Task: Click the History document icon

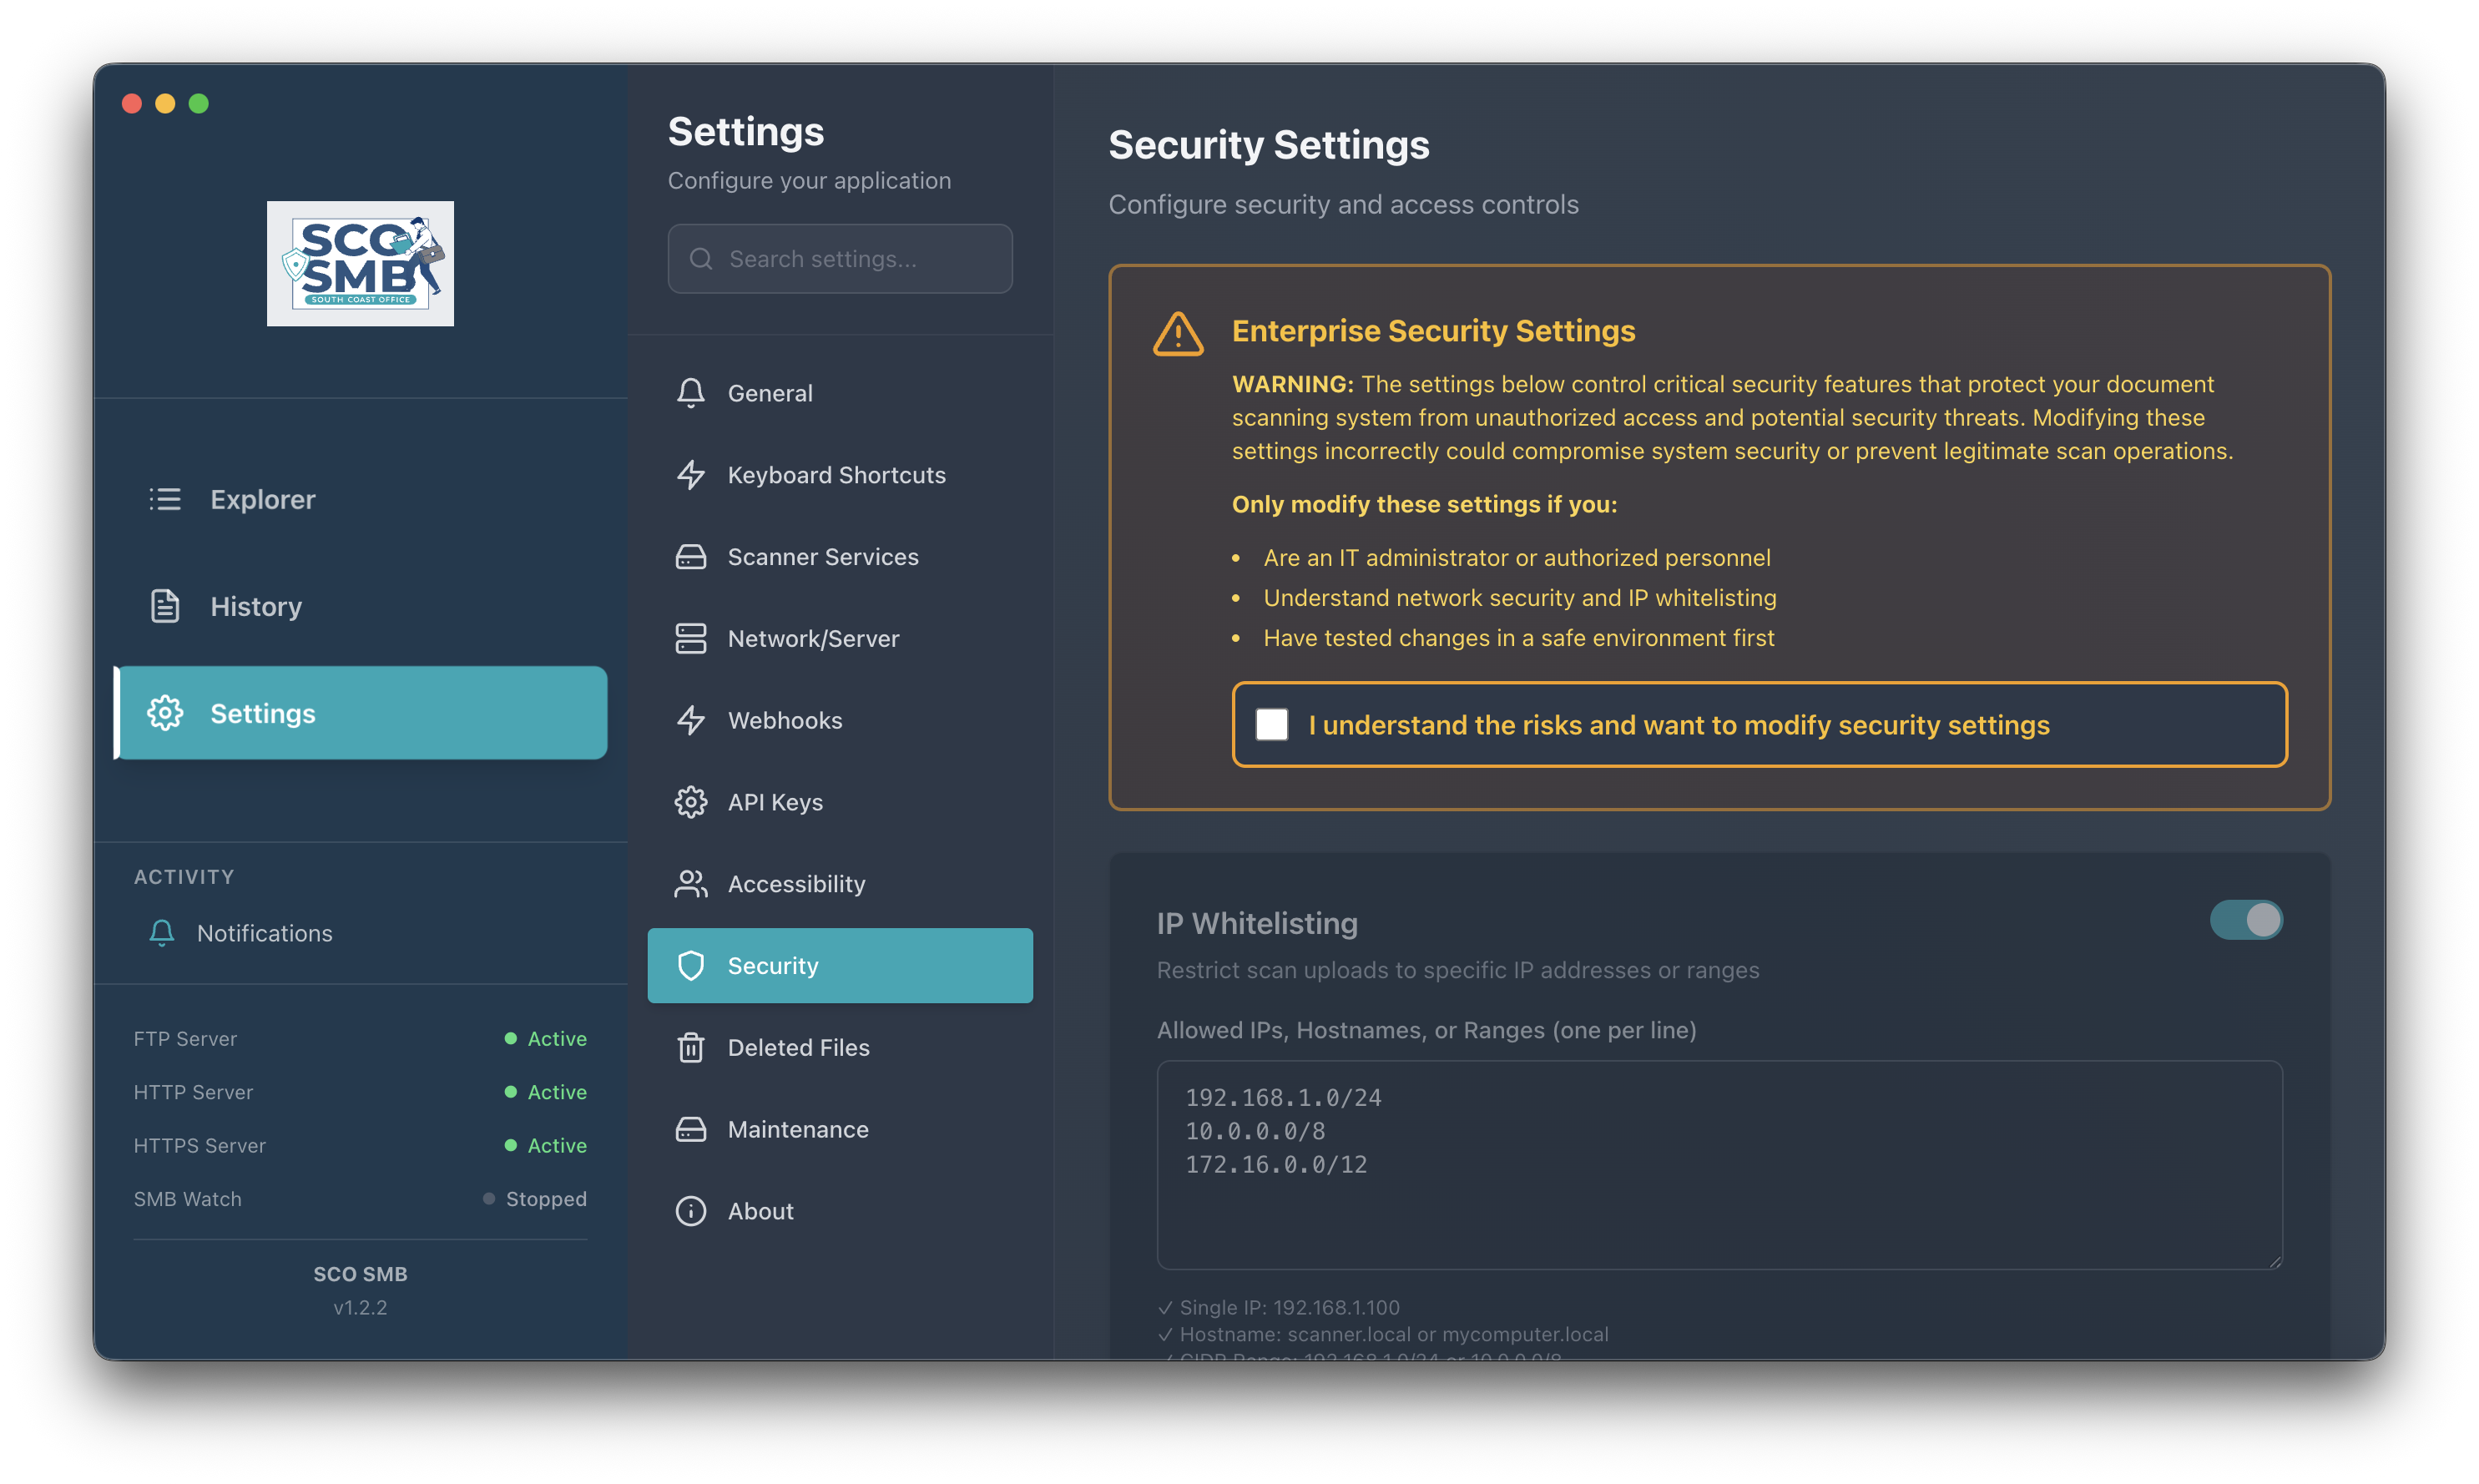Action: pyautogui.click(x=165, y=606)
